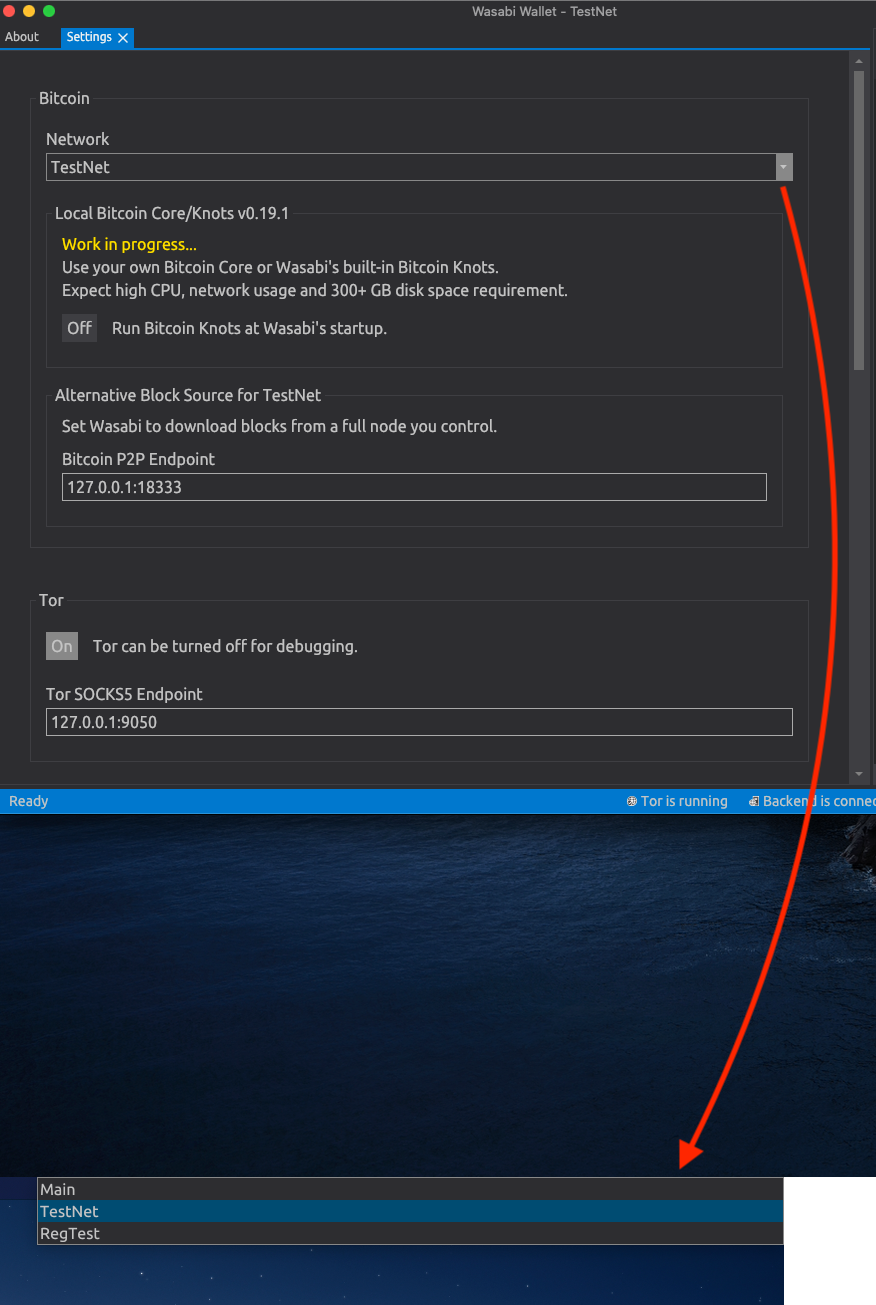The image size is (876, 1305).
Task: Turn off the Tor On toggle
Action: pyautogui.click(x=62, y=646)
